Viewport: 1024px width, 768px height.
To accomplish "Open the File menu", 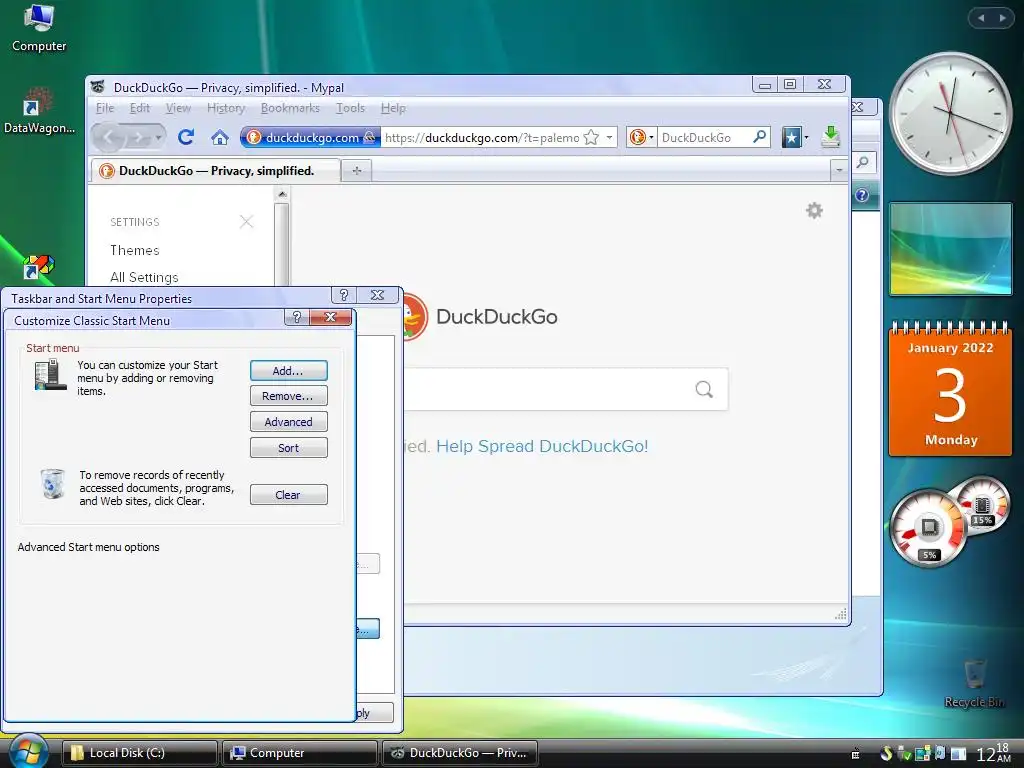I will (104, 108).
